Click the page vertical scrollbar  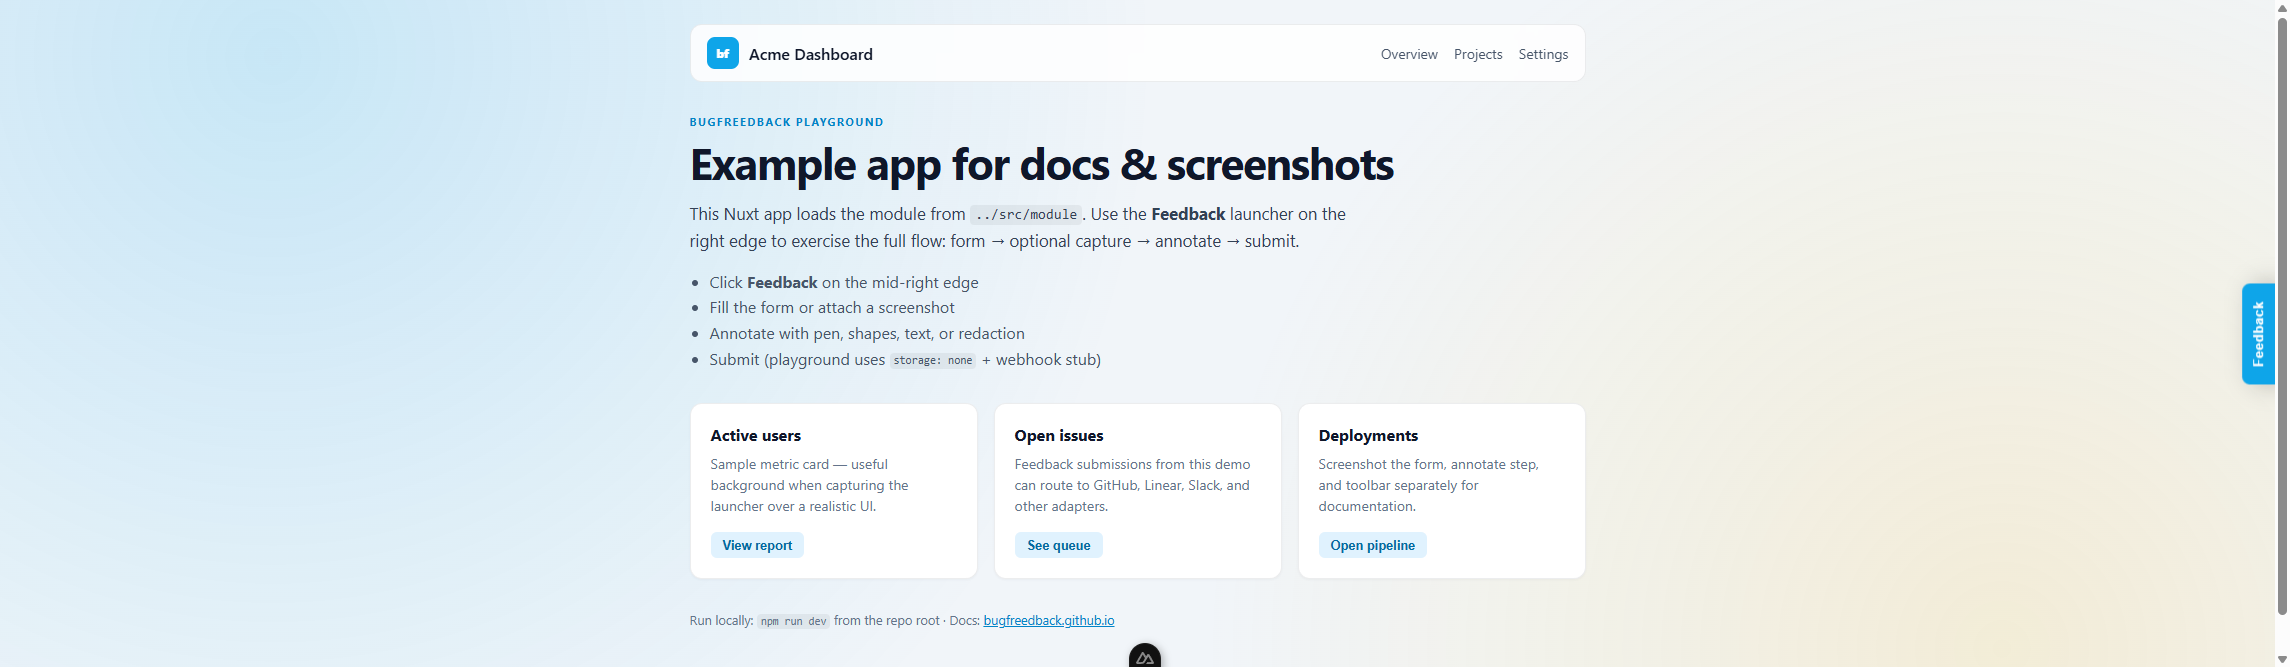click(2281, 315)
